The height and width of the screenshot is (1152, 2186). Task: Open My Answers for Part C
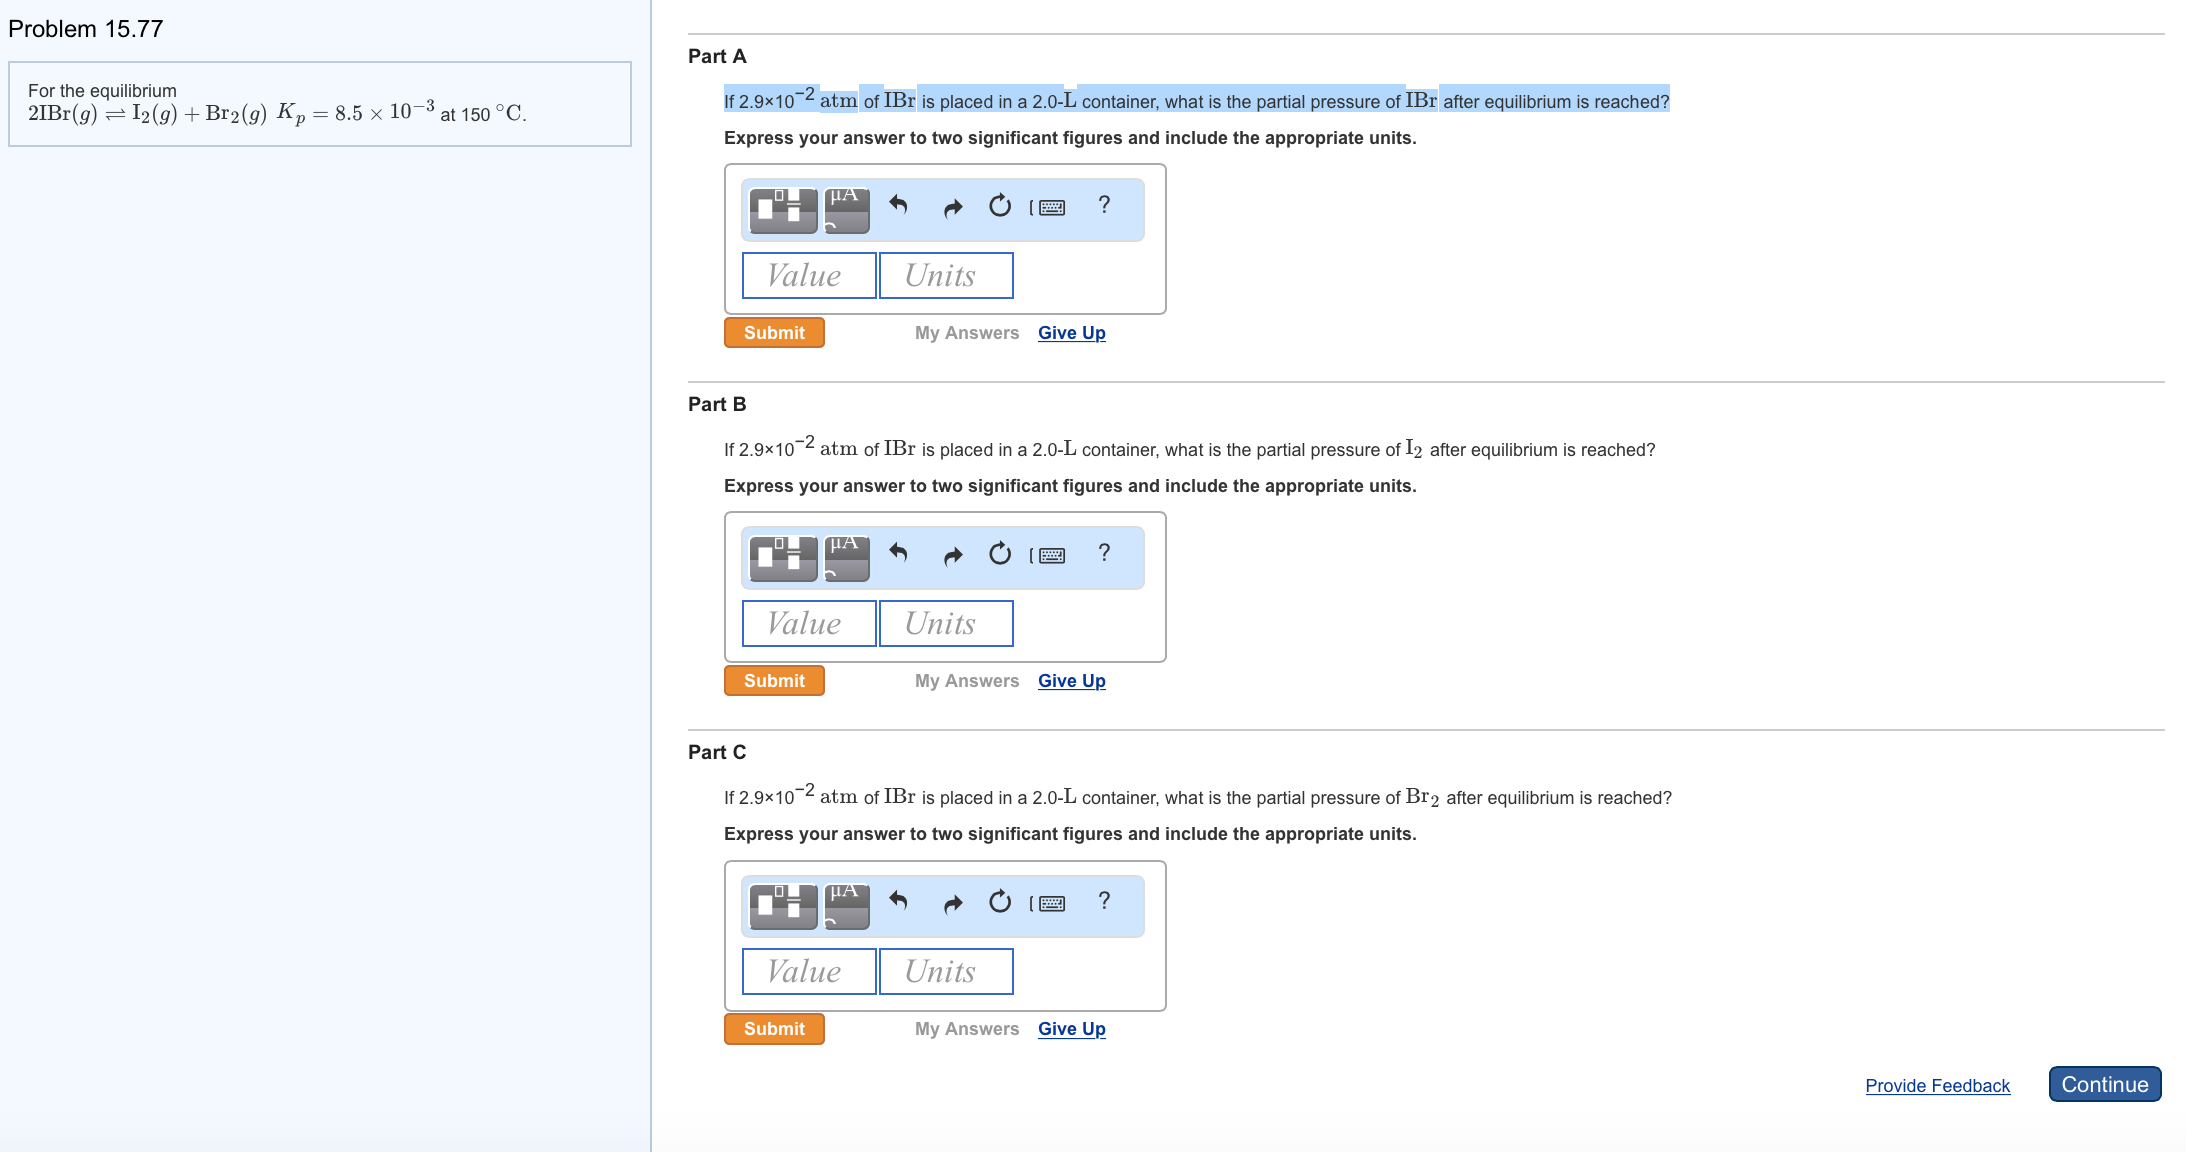[x=967, y=1029]
